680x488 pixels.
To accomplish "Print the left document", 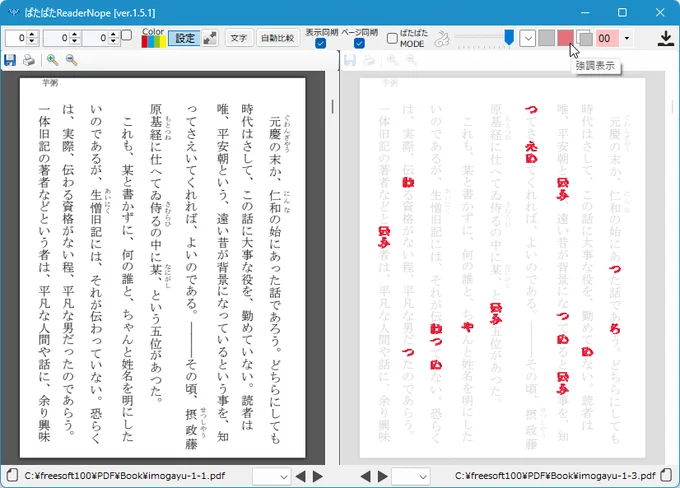I will [29, 60].
